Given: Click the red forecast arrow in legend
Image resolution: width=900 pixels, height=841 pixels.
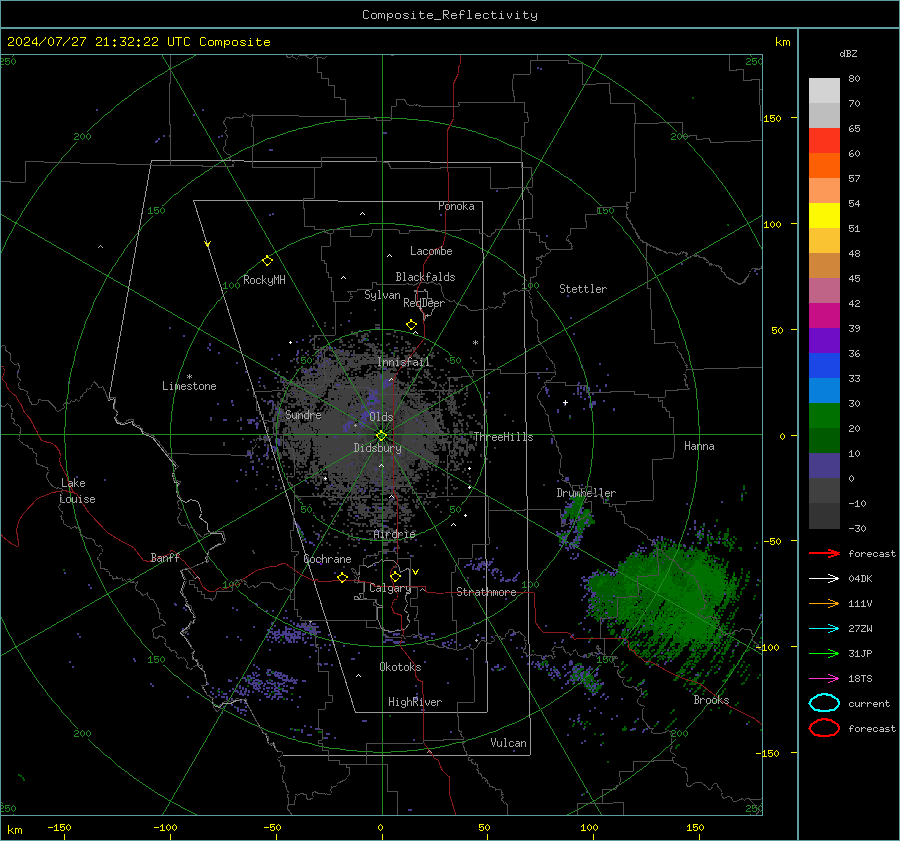Looking at the screenshot, I should [x=824, y=553].
